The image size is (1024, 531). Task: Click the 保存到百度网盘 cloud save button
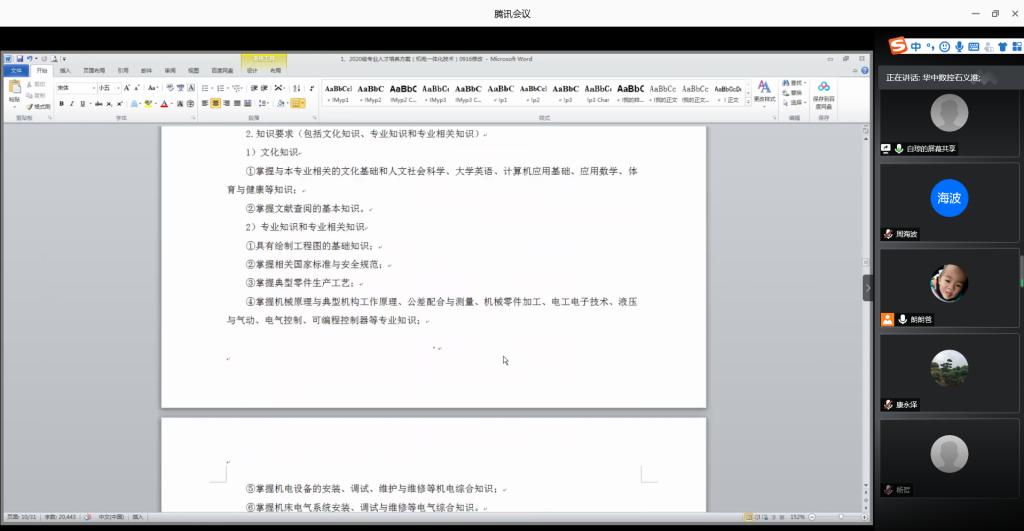[x=824, y=95]
